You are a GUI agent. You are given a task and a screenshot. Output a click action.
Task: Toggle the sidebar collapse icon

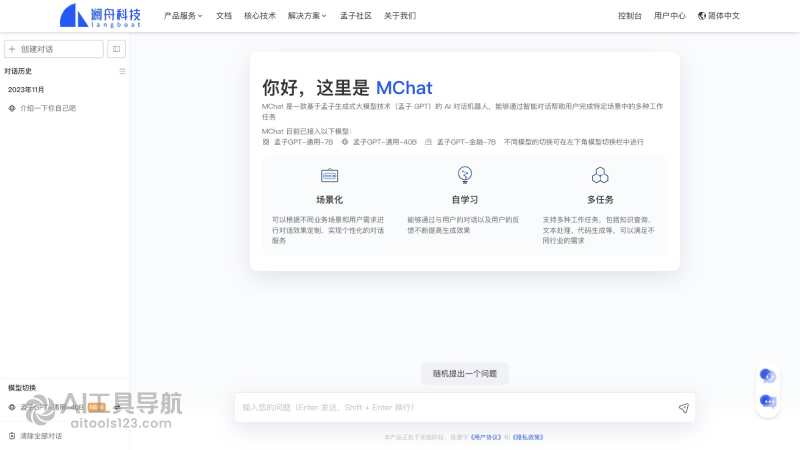[116, 49]
